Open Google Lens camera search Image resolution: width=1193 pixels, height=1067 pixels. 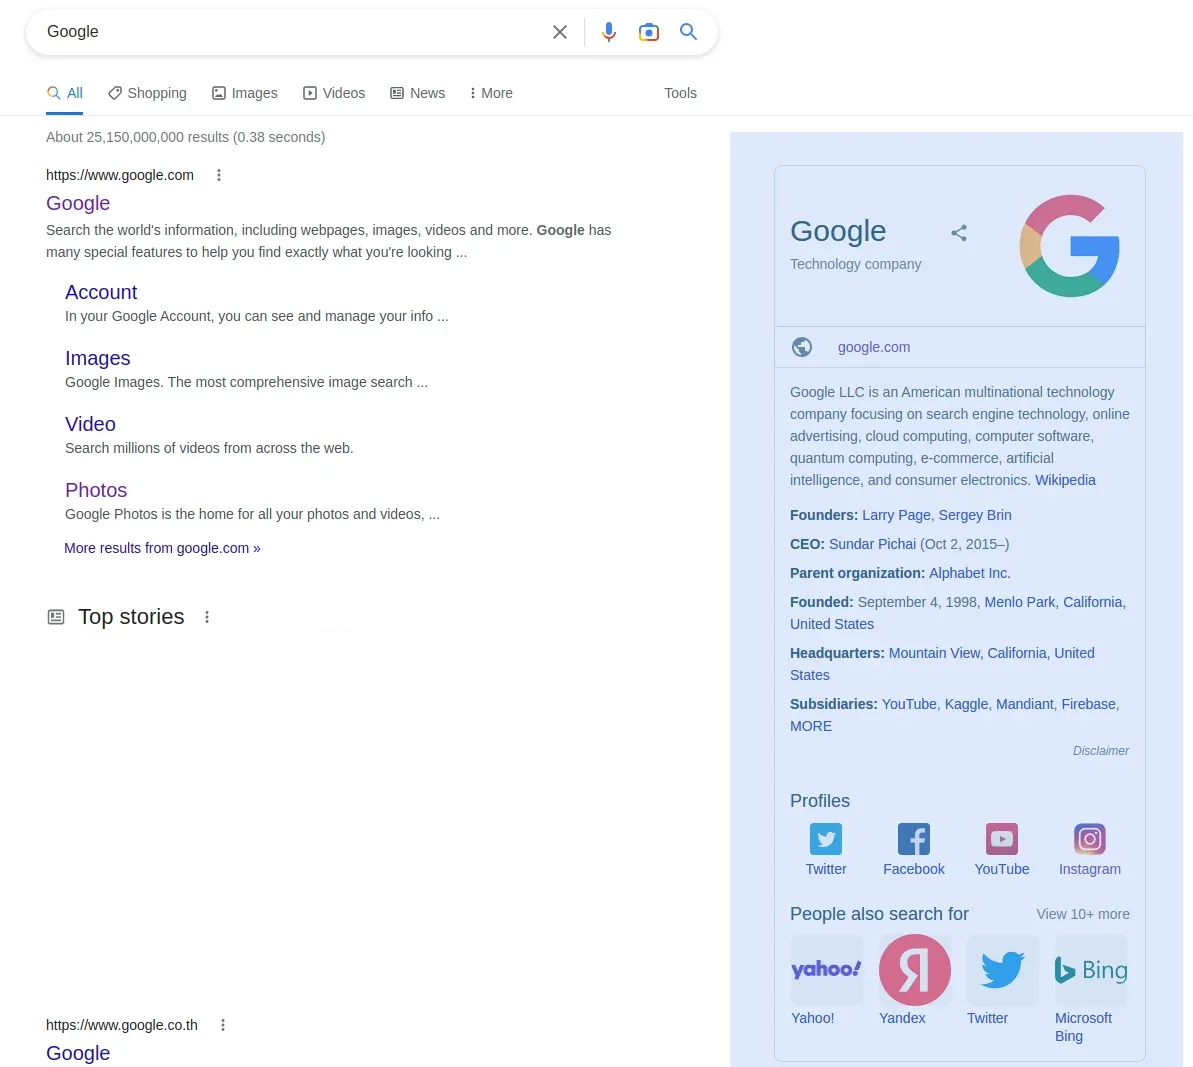[649, 31]
